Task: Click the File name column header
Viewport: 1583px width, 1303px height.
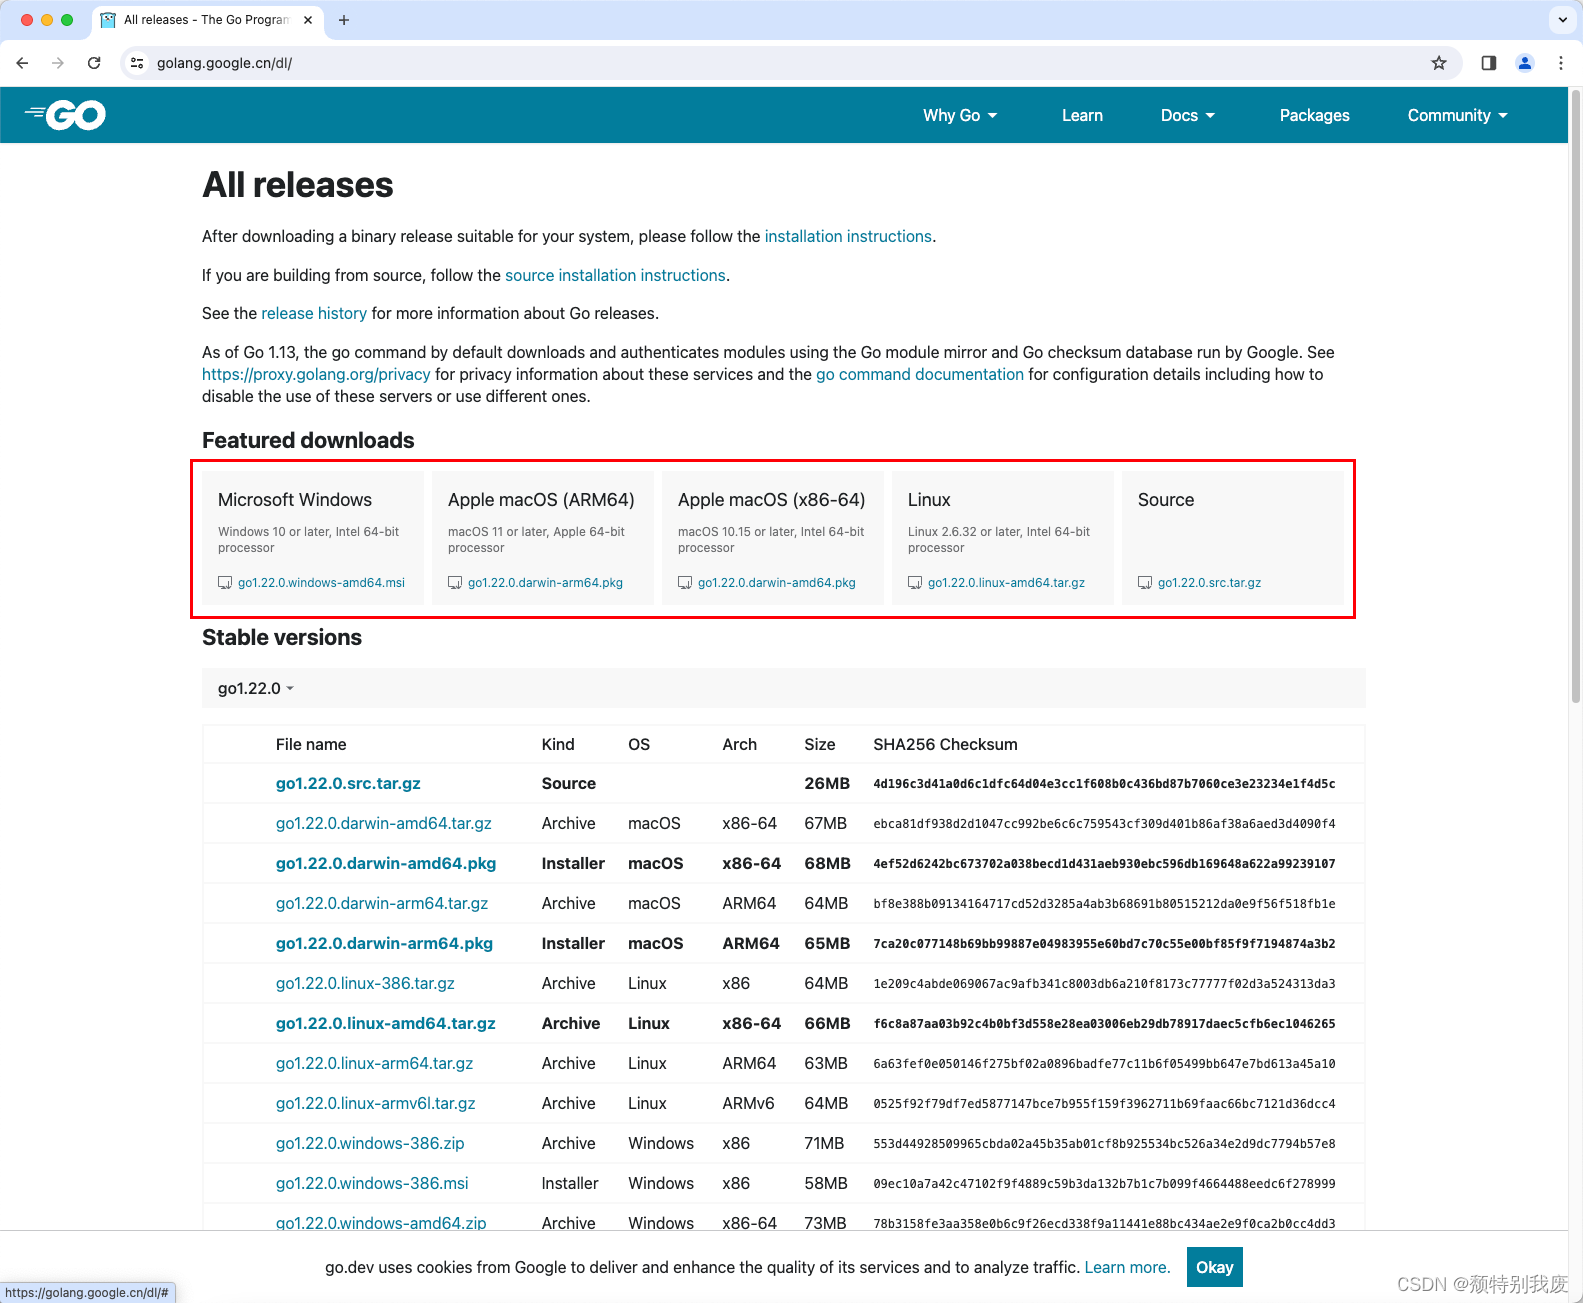Action: pos(311,744)
